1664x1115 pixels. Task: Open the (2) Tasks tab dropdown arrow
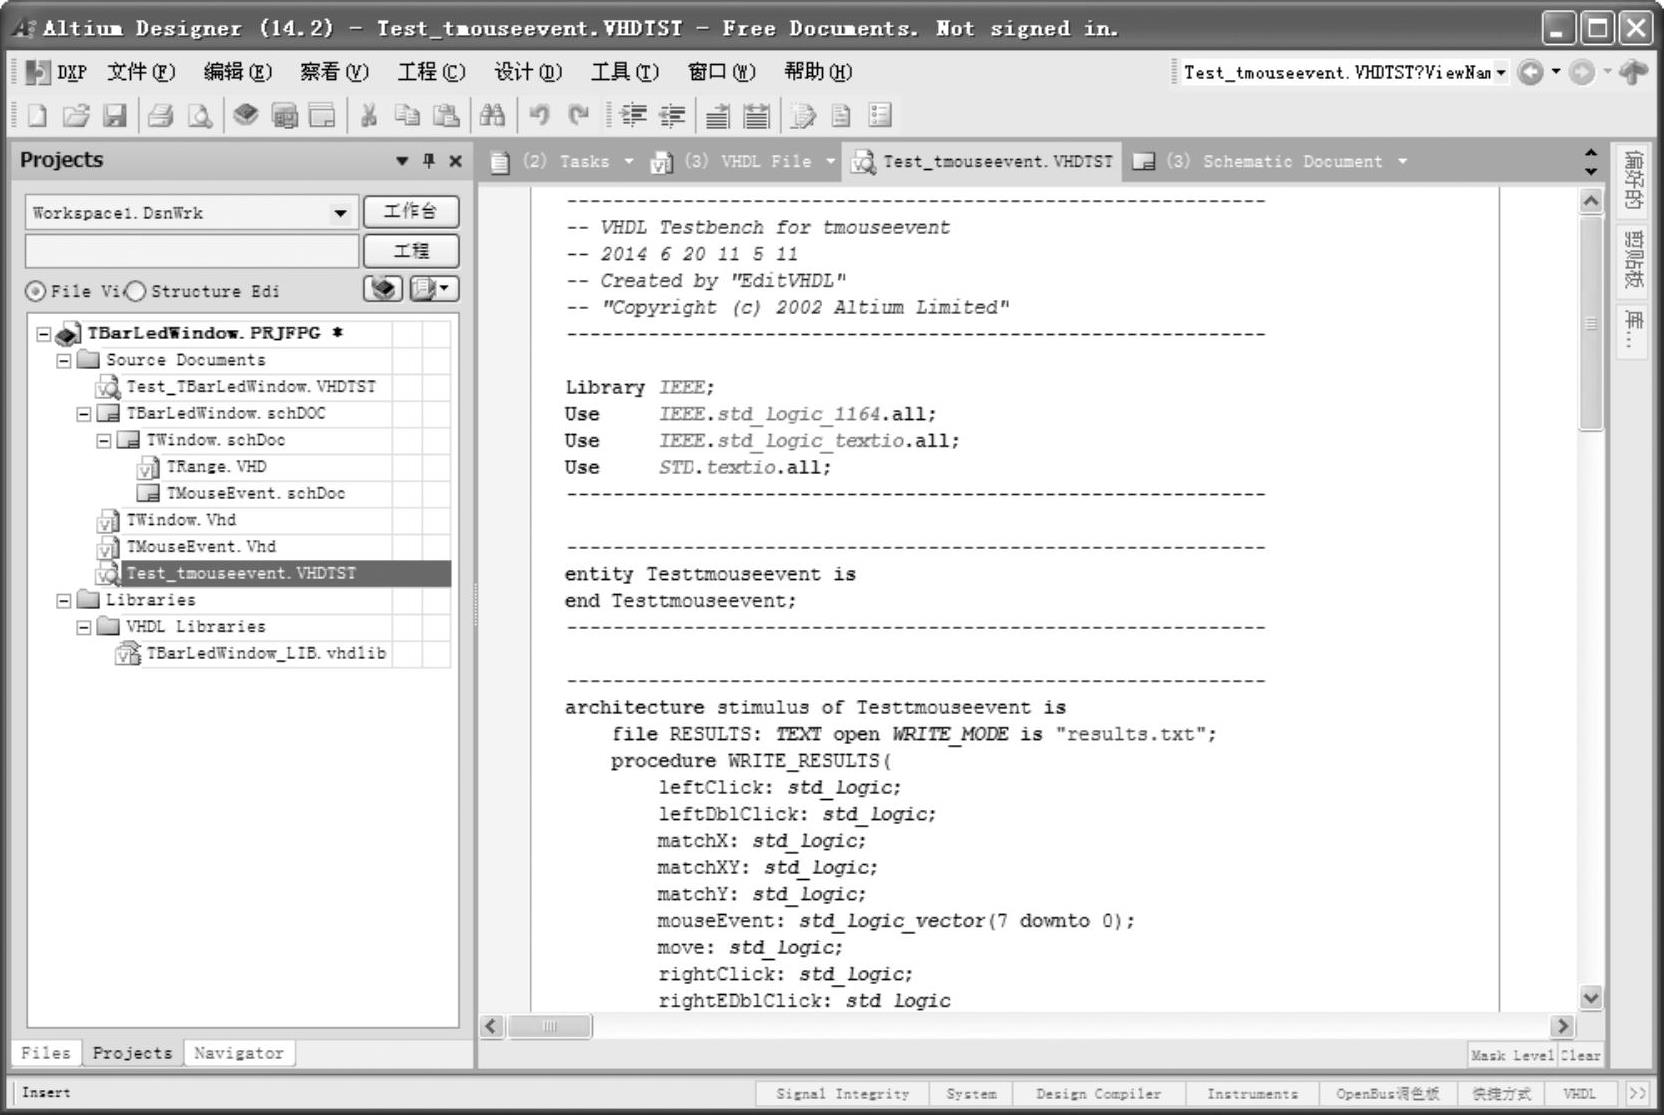[x=629, y=161]
